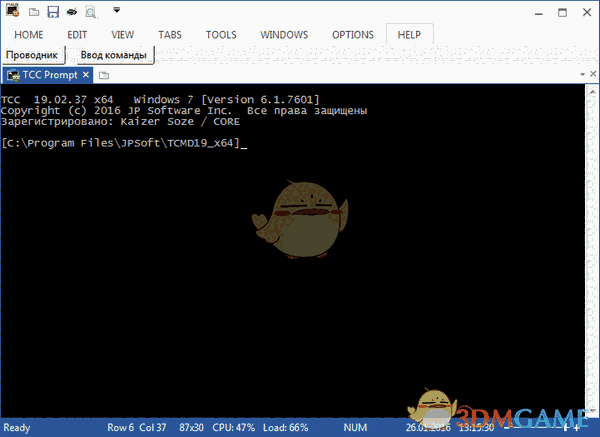600x437 pixels.
Task: Click the Проводник toolbar button
Action: coord(33,55)
